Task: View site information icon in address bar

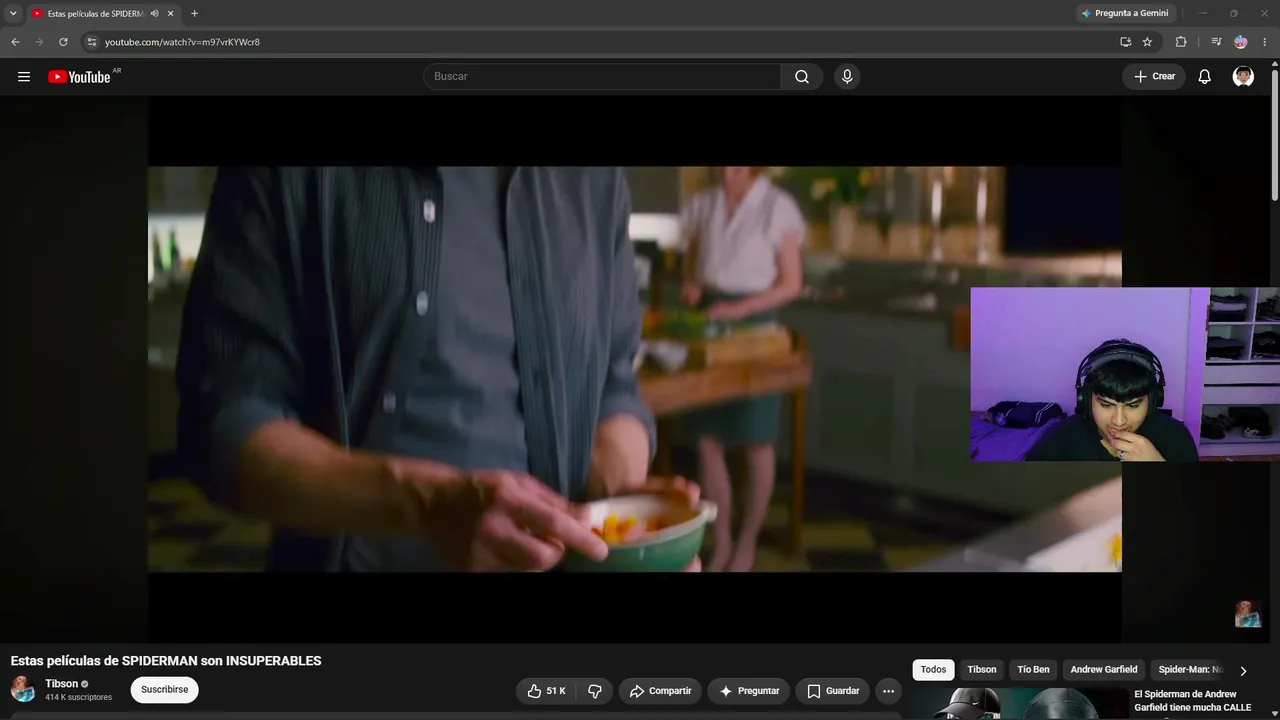Action: coord(91,42)
